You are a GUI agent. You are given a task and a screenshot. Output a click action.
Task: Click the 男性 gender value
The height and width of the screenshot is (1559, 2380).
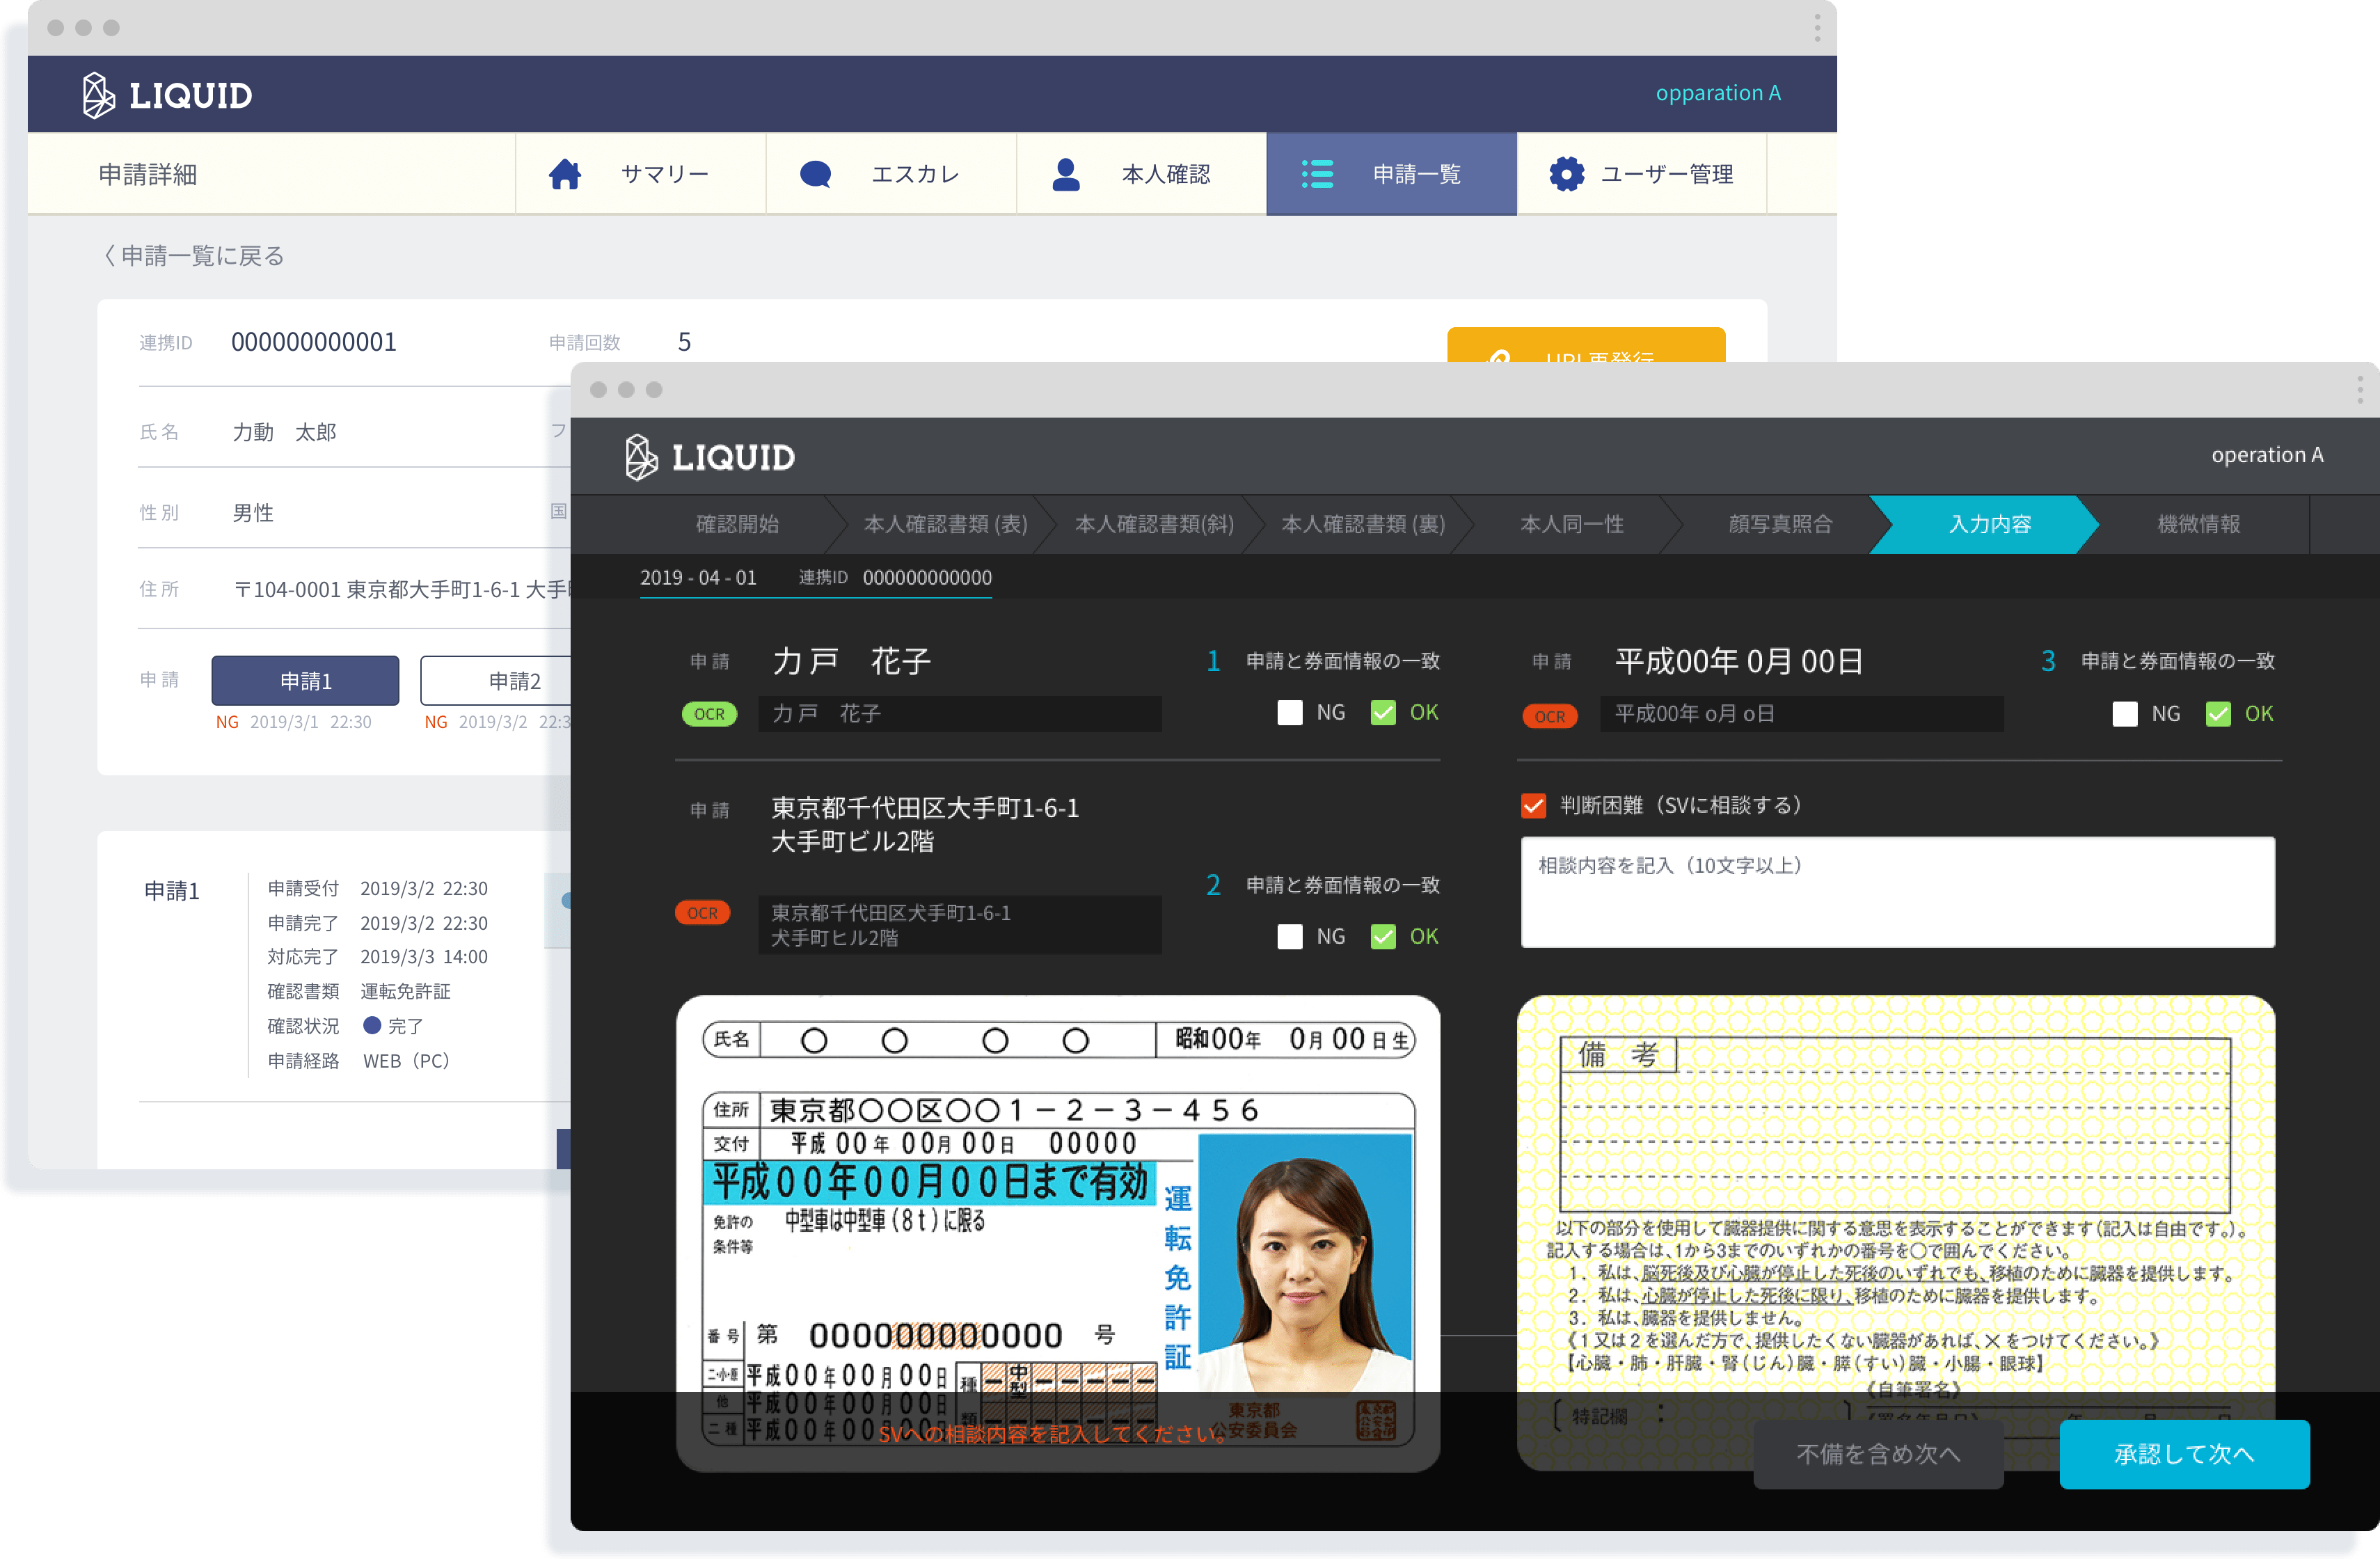click(253, 513)
